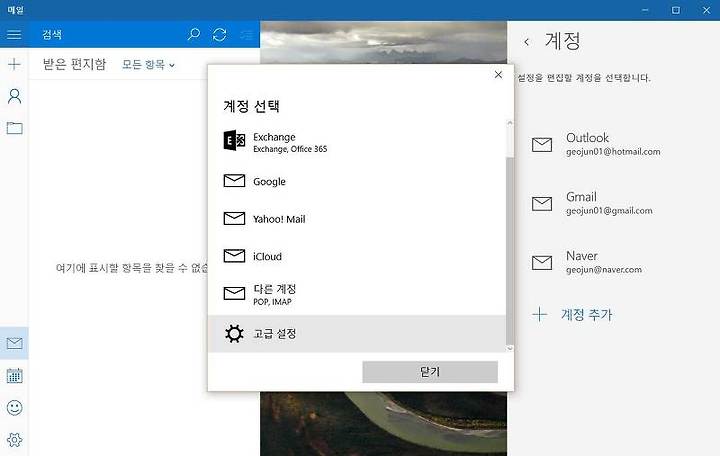Open Calendar from sidebar icon

(14, 376)
